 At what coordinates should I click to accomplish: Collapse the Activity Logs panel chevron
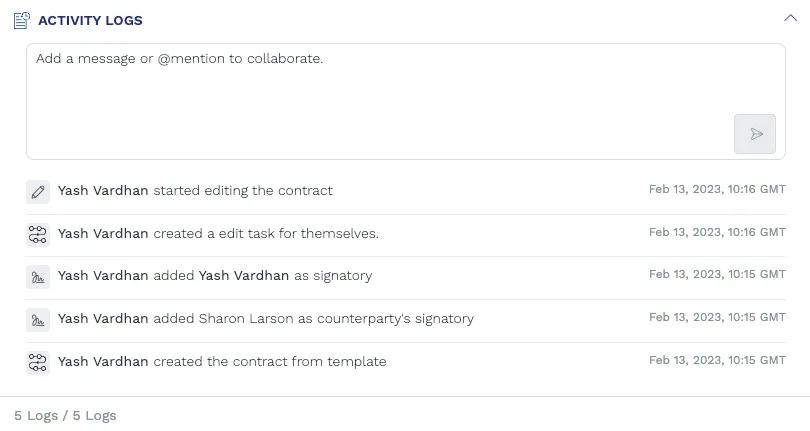point(790,17)
